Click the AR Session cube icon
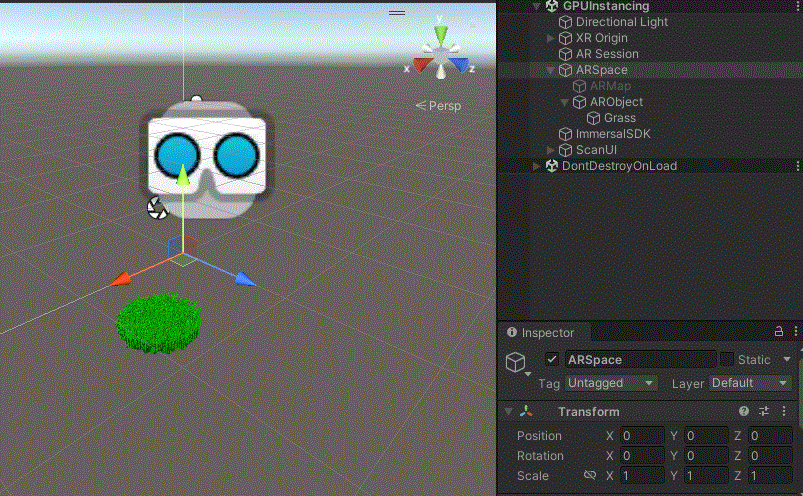The height and width of the screenshot is (496, 803). (565, 54)
